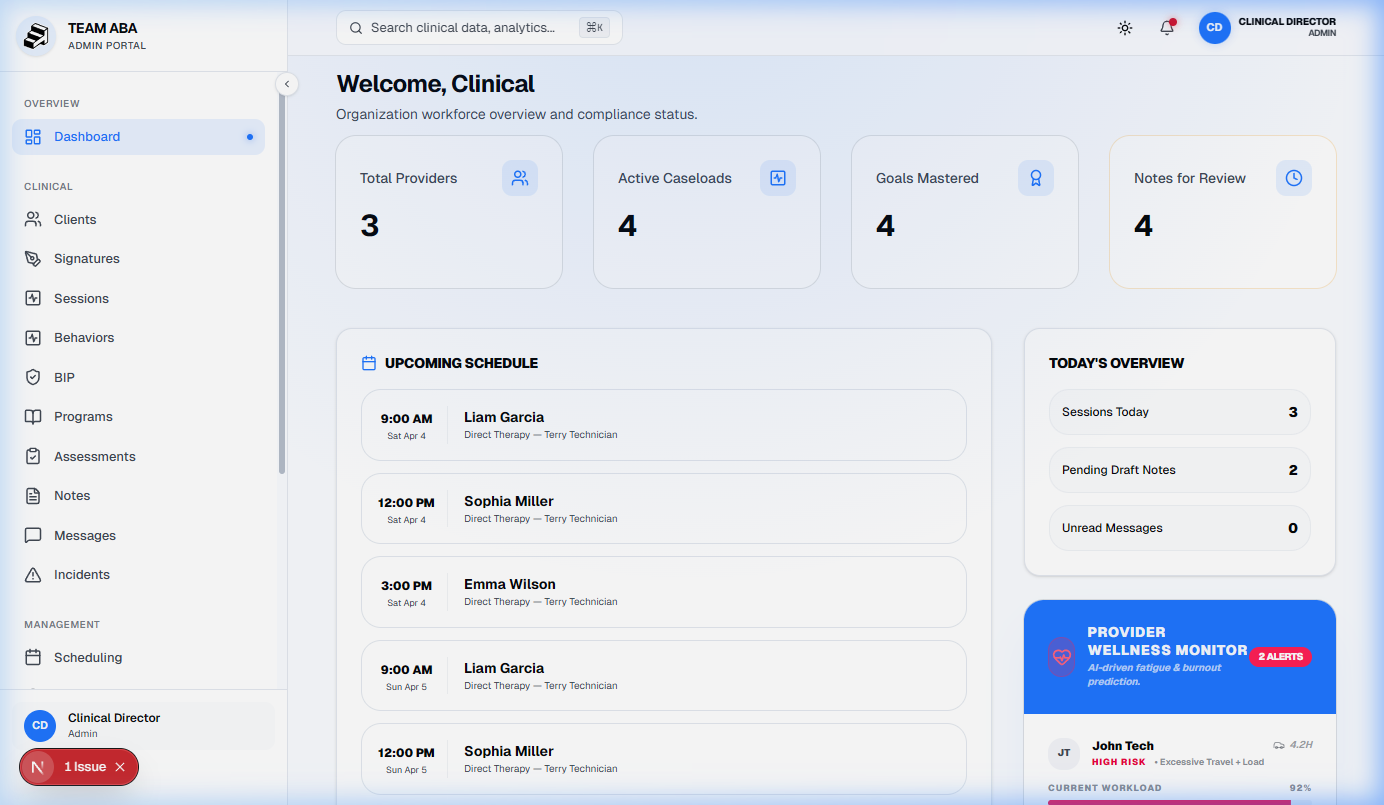Image resolution: width=1384 pixels, height=805 pixels.
Task: Open the Sessions menu item
Action: click(x=138, y=298)
